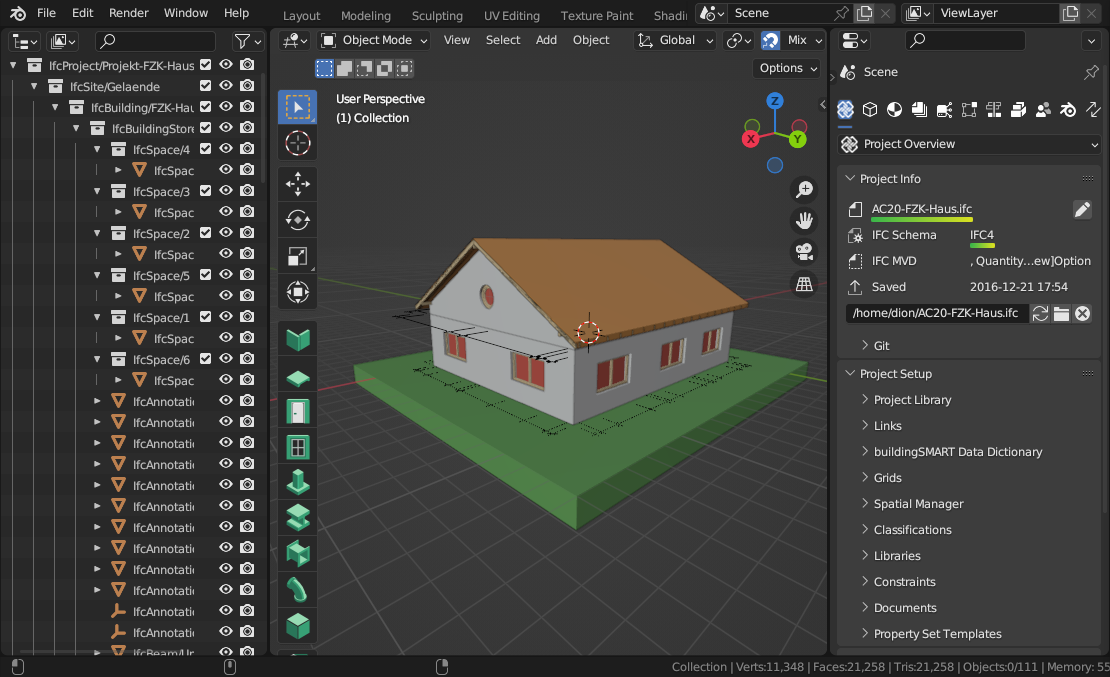
Task: Switch to the Sculpting workspace tab
Action: (x=437, y=15)
